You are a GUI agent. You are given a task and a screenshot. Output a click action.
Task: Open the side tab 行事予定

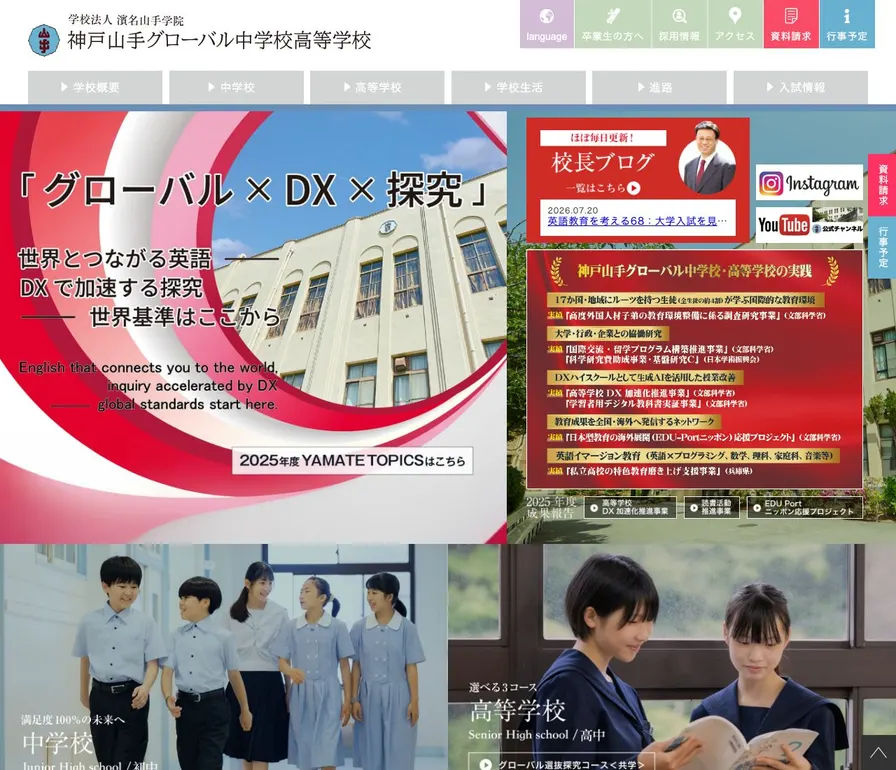[882, 247]
